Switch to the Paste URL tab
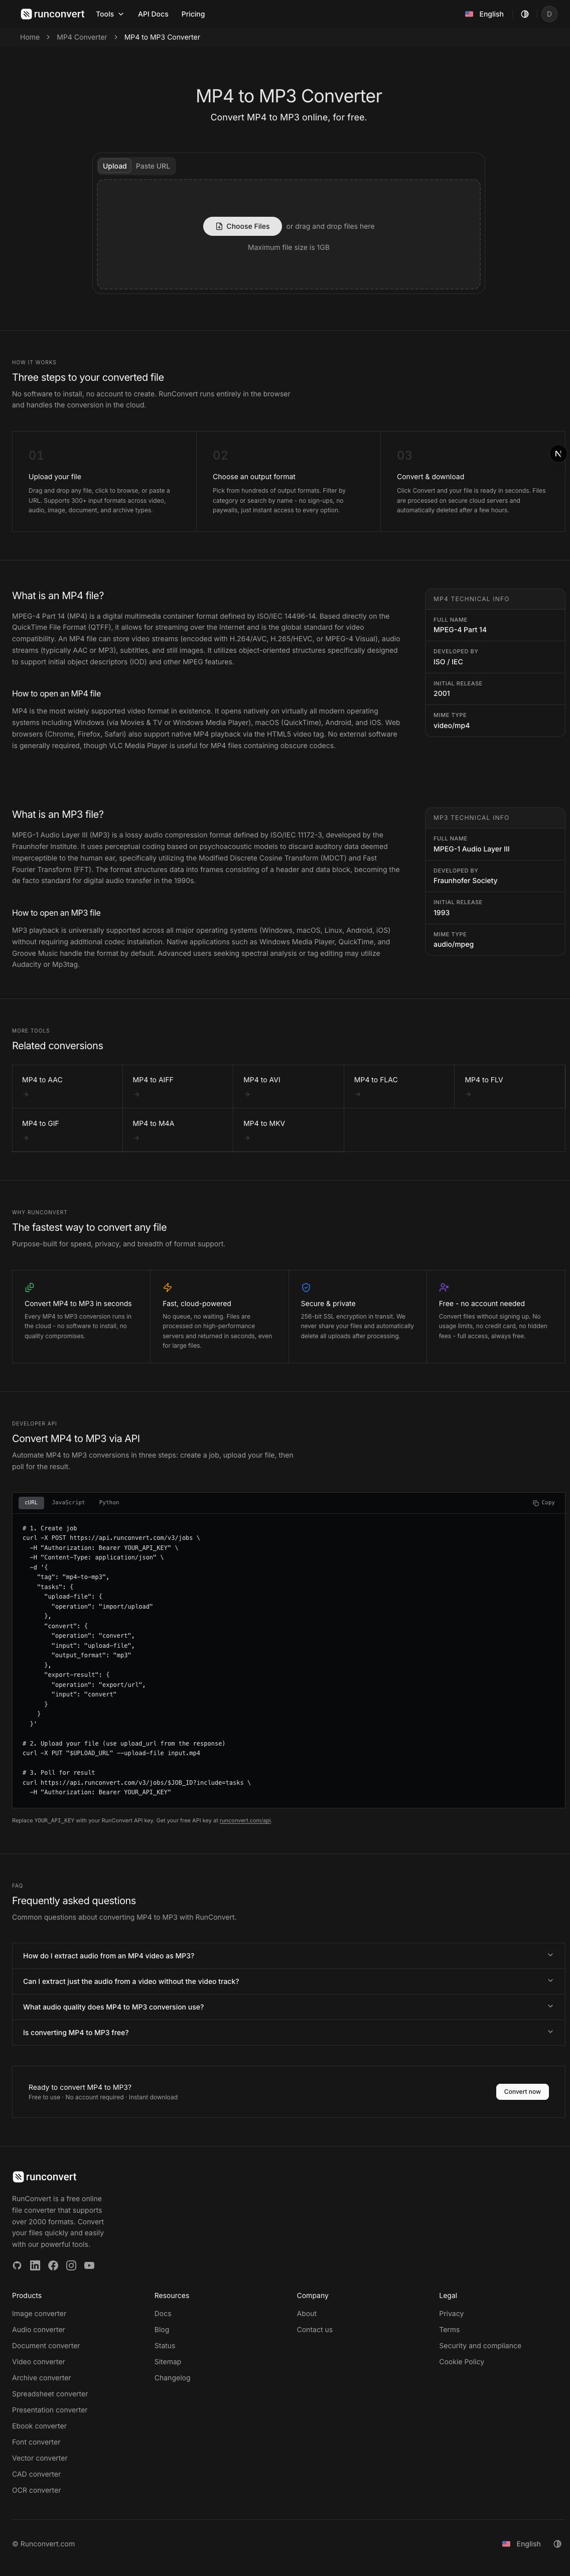Viewport: 570px width, 2576px height. click(153, 166)
